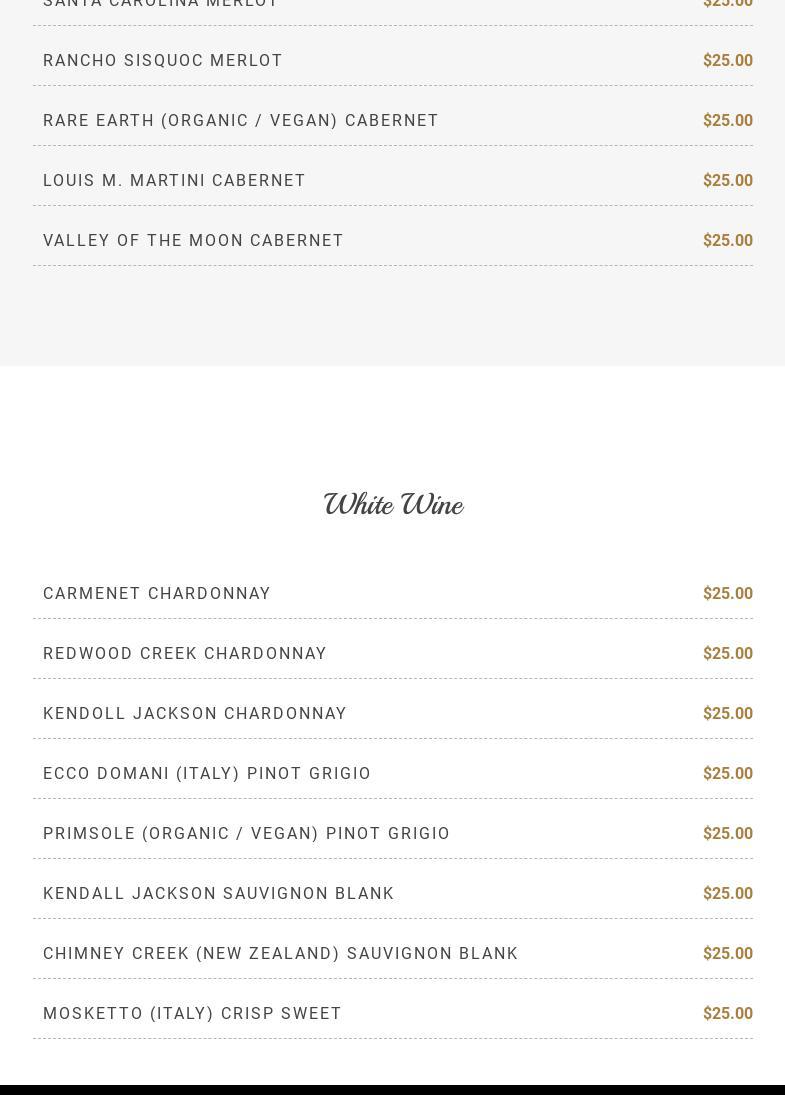Click Louis M. Martini Cabernet price
This screenshot has width=785, height=1095.
(727, 181)
